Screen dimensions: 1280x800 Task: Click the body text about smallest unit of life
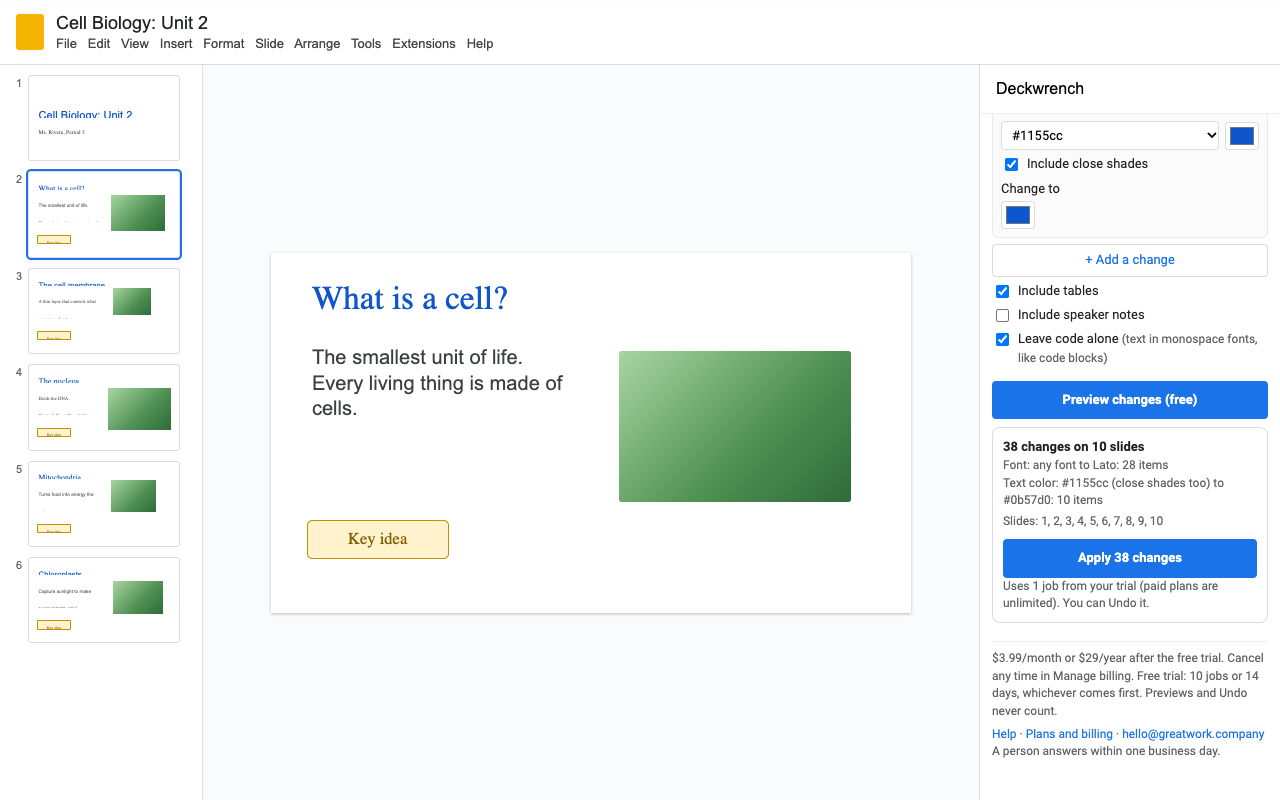coord(438,383)
